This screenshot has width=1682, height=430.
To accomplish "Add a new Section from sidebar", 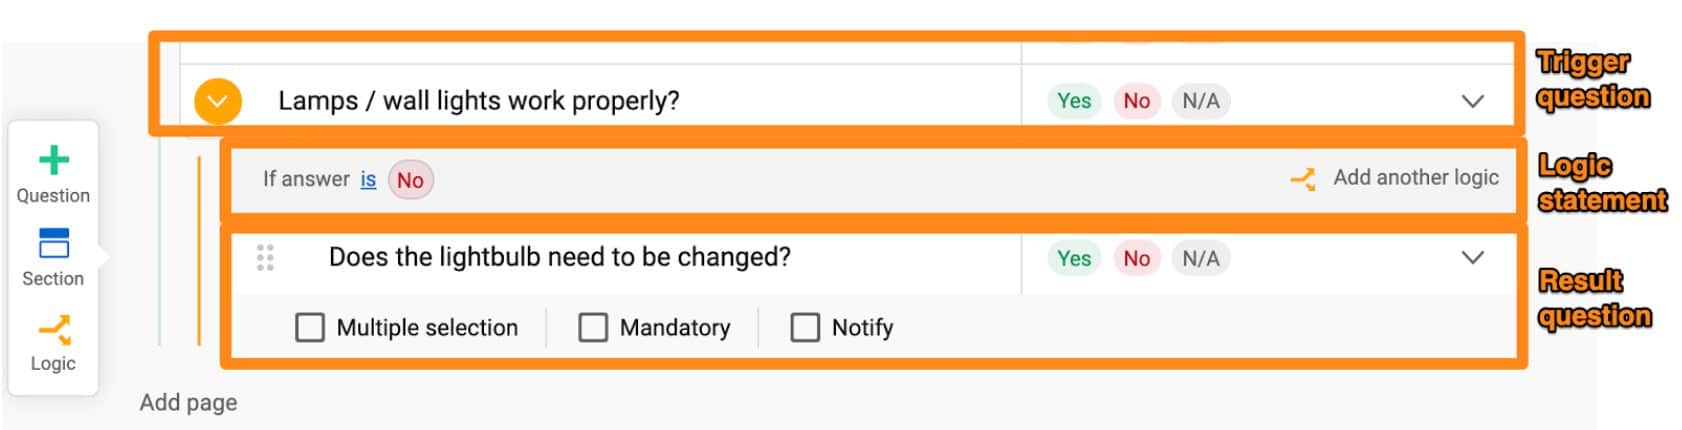I will coord(53,244).
